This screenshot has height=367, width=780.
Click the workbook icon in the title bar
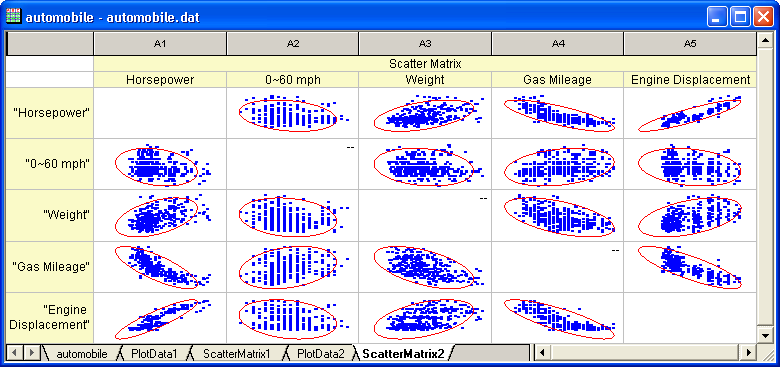13,17
